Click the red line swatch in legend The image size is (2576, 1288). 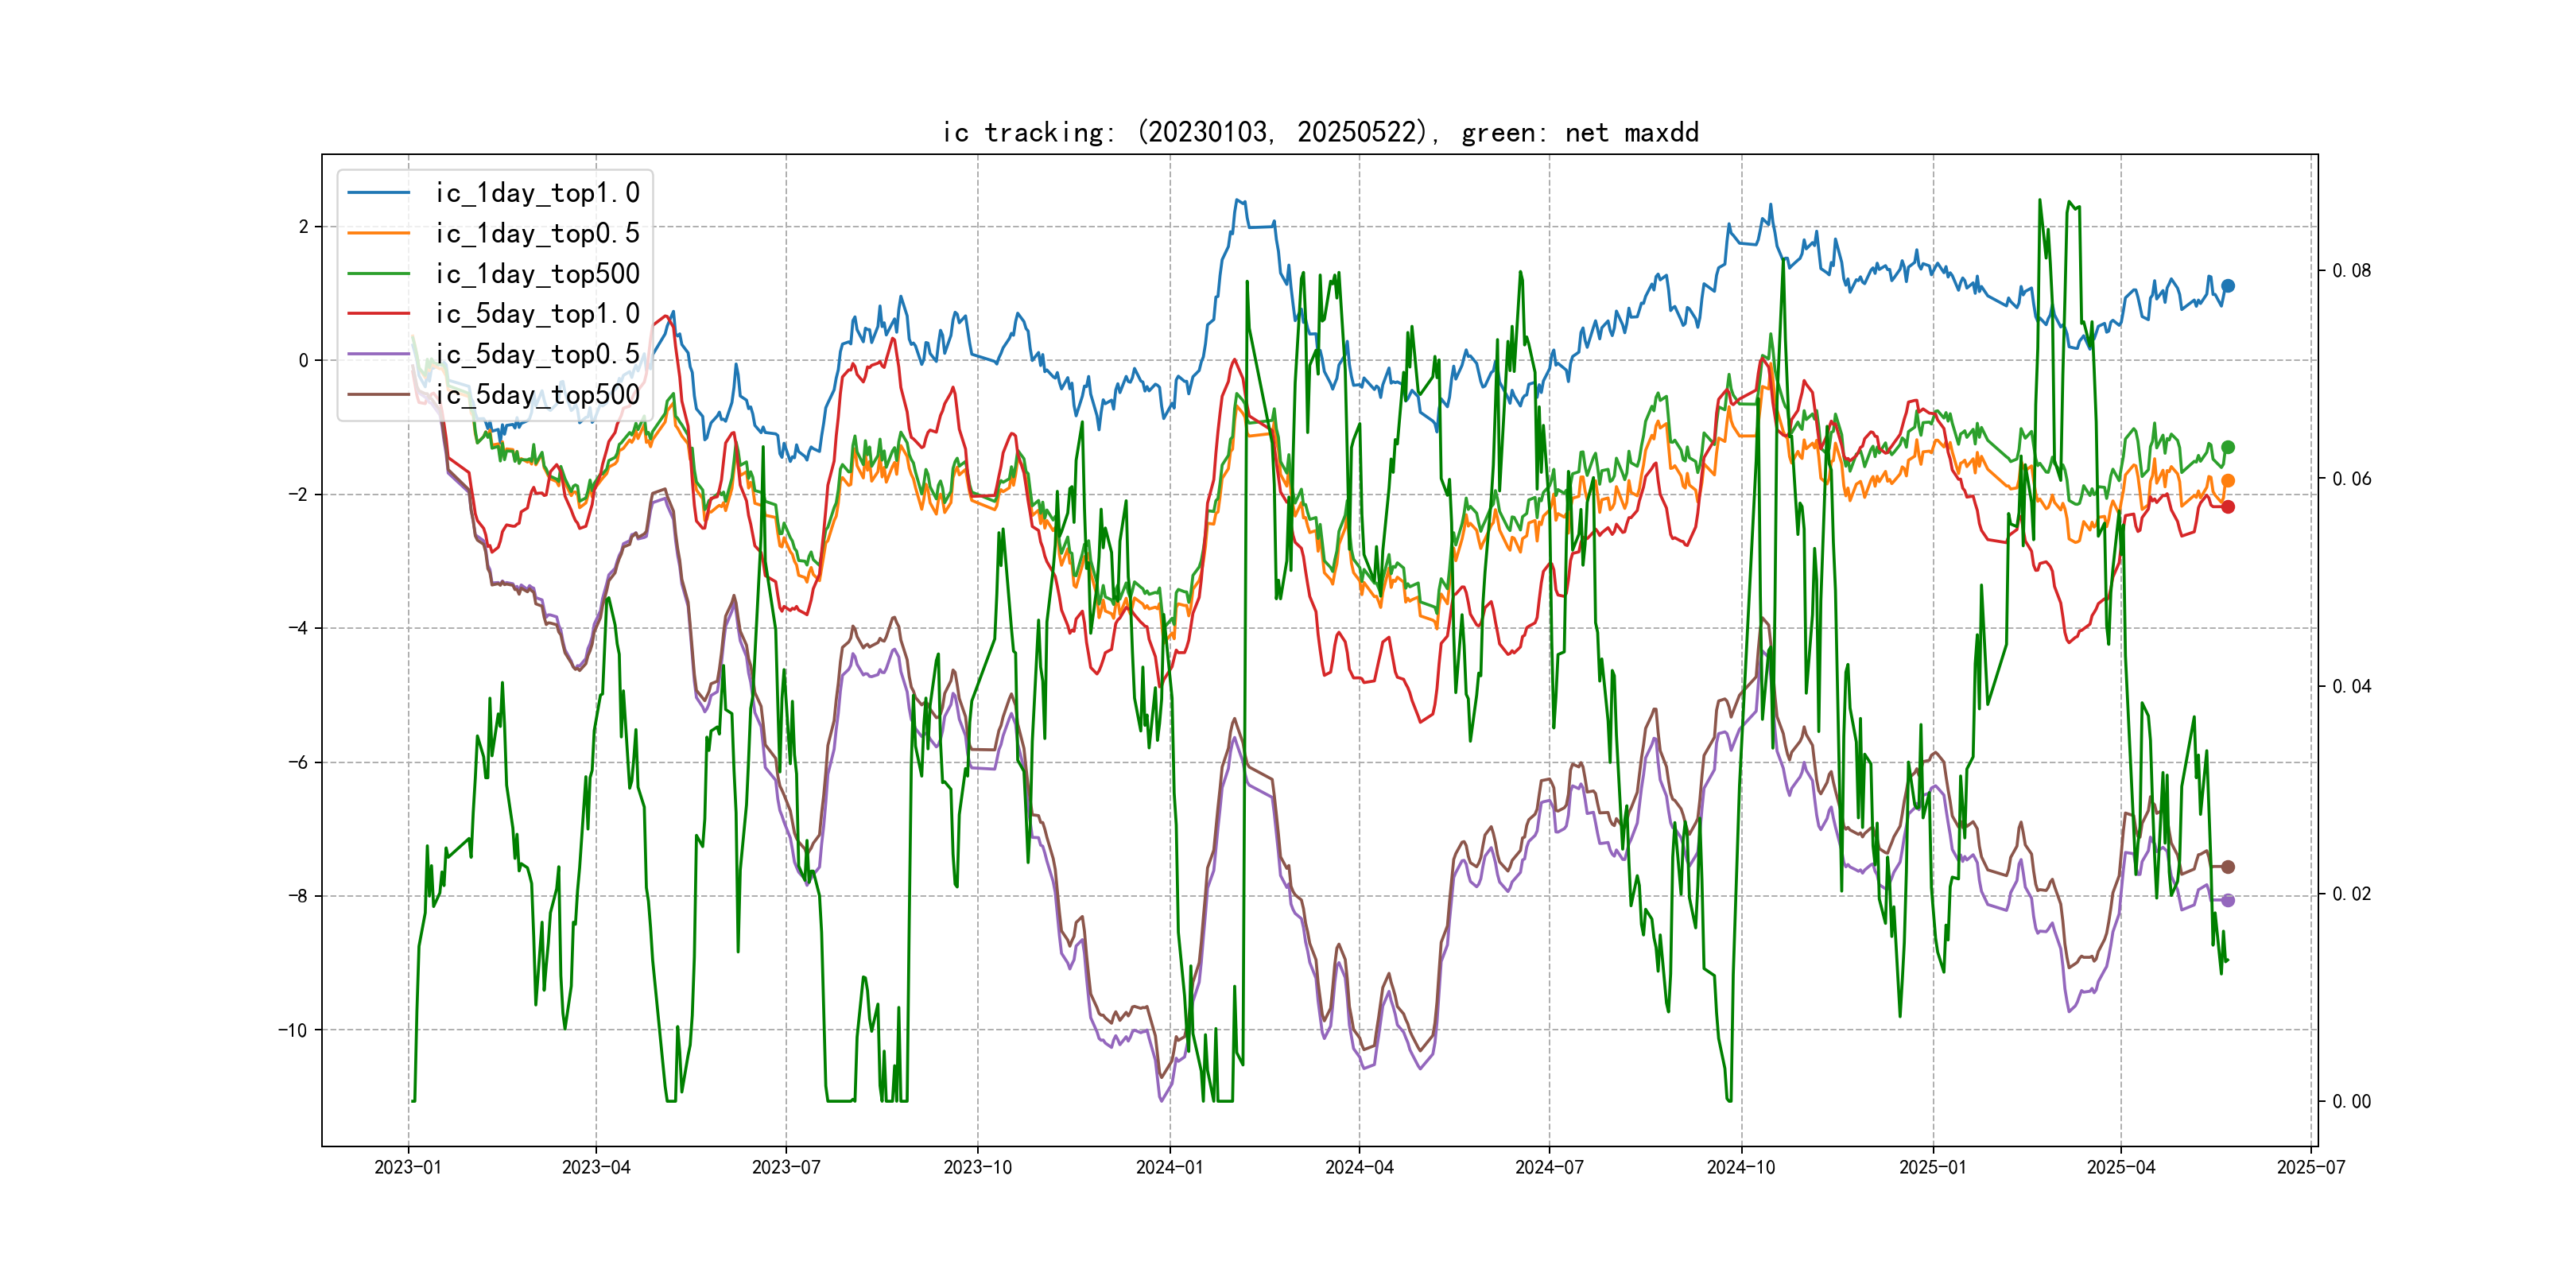(x=378, y=314)
